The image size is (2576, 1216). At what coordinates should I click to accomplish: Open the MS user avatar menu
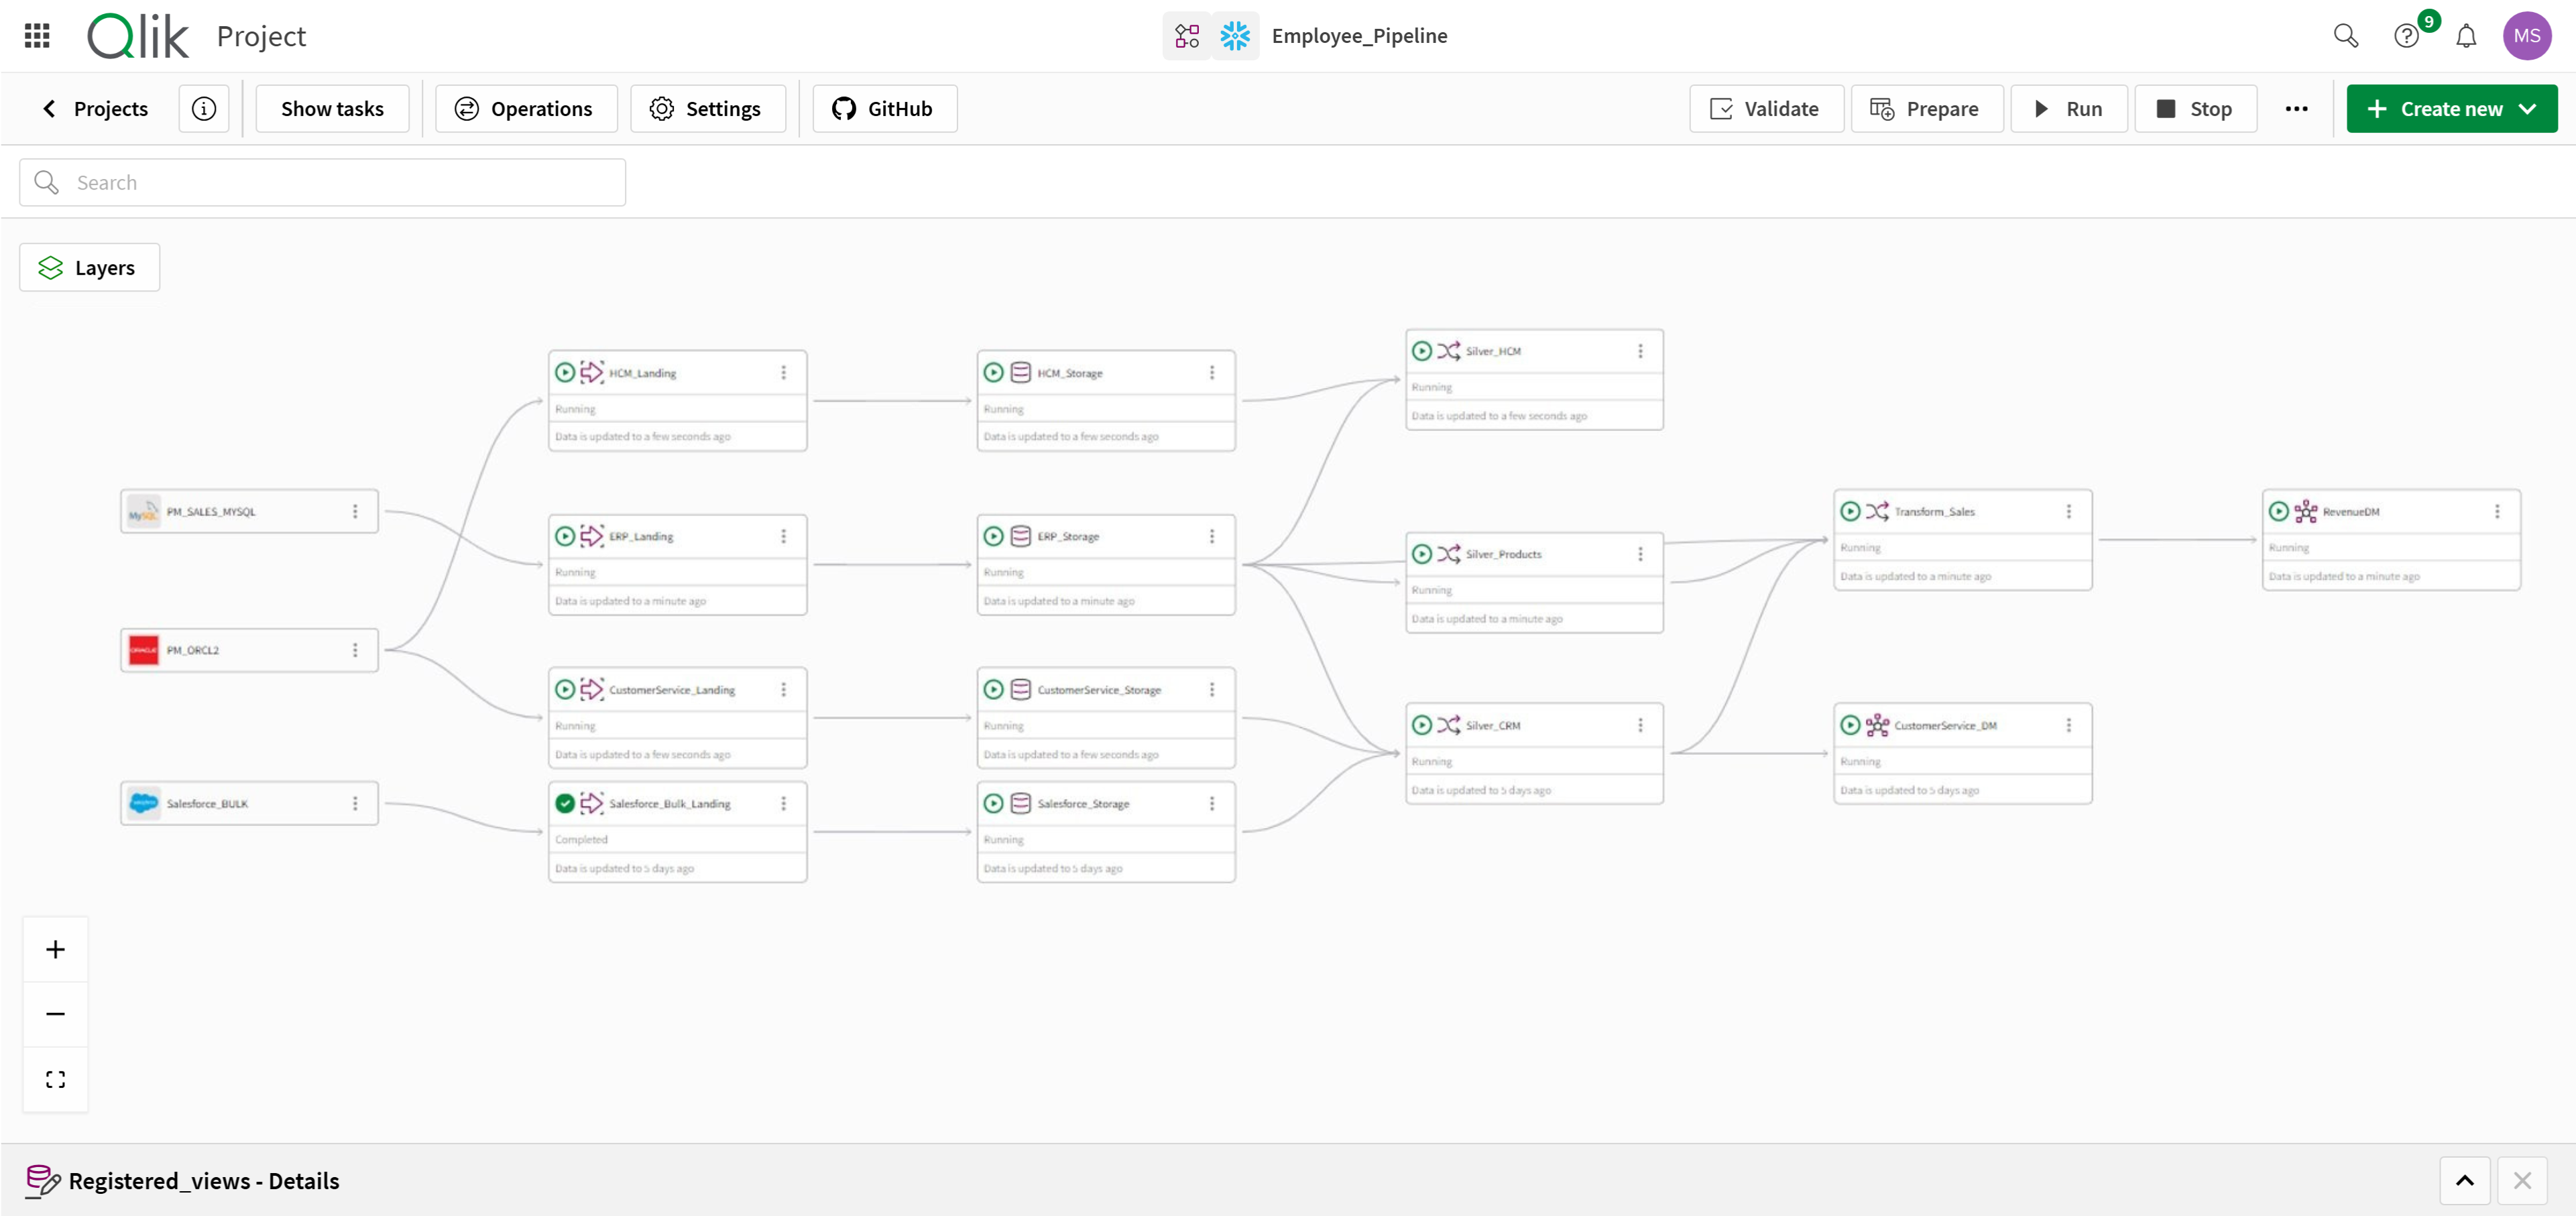pos(2526,36)
